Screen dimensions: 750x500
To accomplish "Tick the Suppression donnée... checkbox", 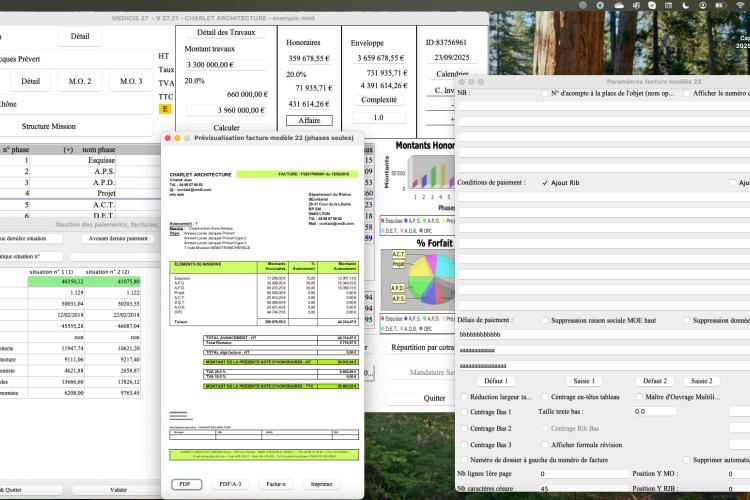I will 687,320.
